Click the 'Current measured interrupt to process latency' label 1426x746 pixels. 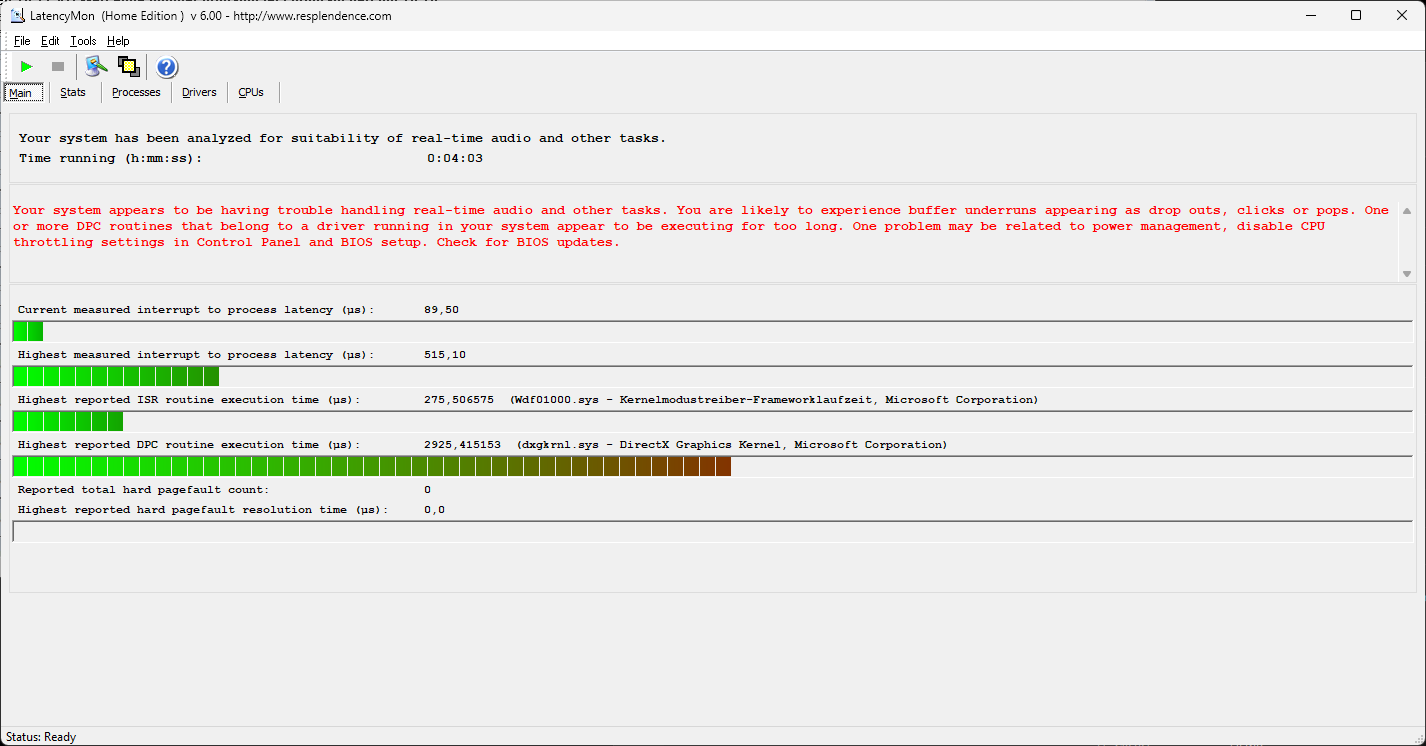196,310
